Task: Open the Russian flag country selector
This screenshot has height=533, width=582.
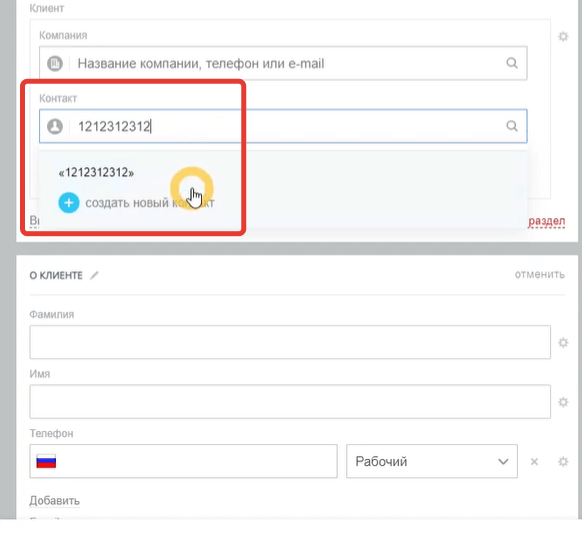Action: (x=46, y=461)
